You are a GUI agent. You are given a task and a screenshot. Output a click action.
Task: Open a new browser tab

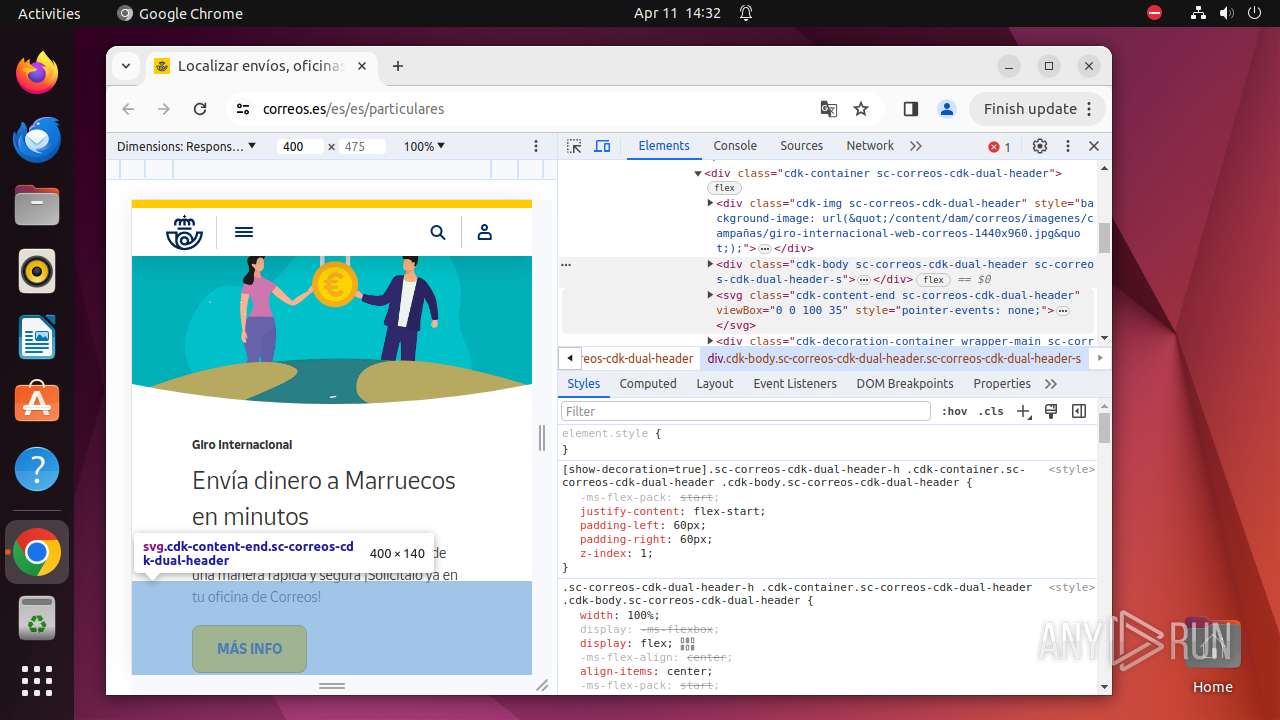tap(398, 66)
